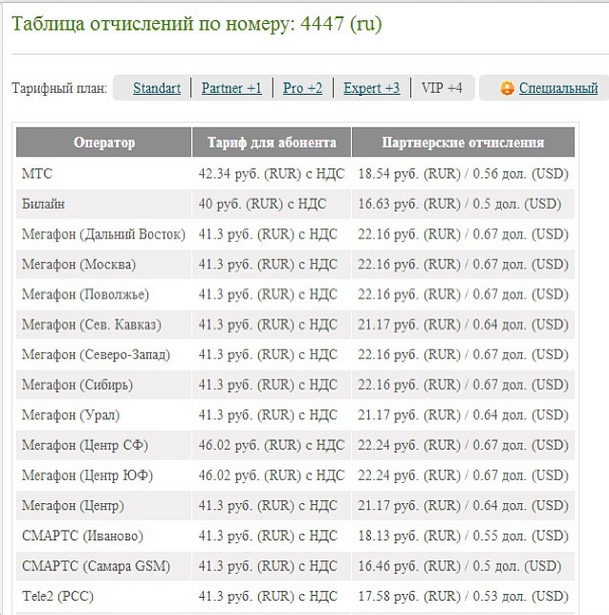Click Мегафон (Сев. Кавказ) operator cell

point(104,324)
